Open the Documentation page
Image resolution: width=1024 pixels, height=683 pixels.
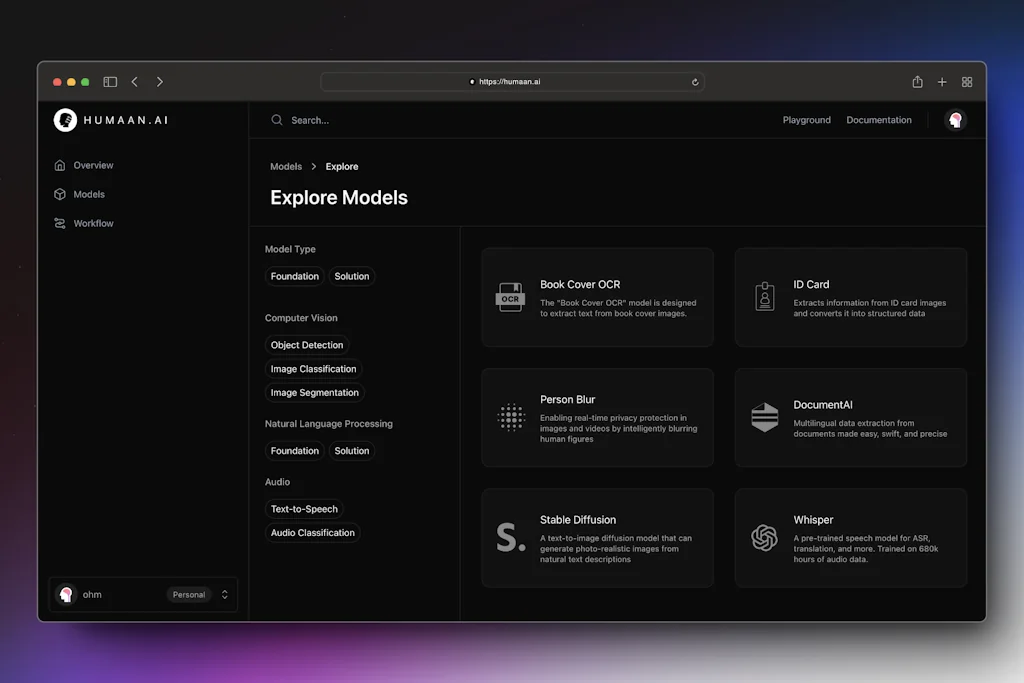point(879,119)
